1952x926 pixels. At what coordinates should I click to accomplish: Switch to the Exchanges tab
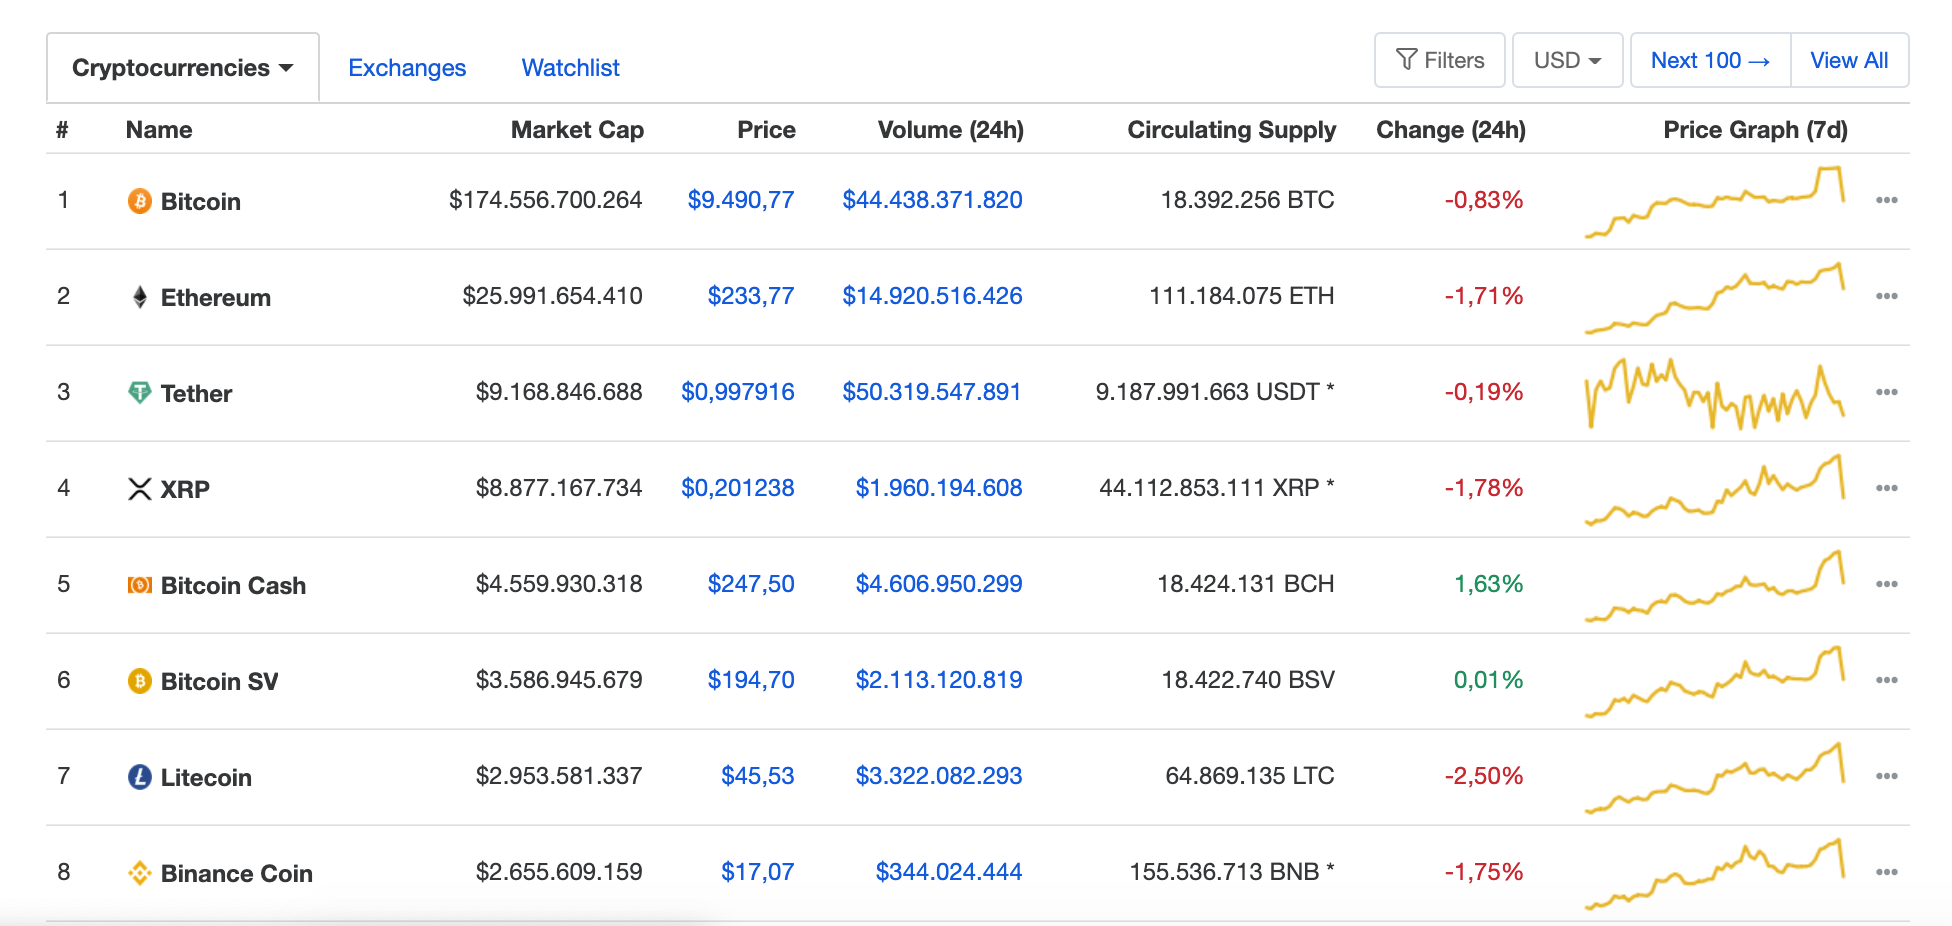[407, 68]
